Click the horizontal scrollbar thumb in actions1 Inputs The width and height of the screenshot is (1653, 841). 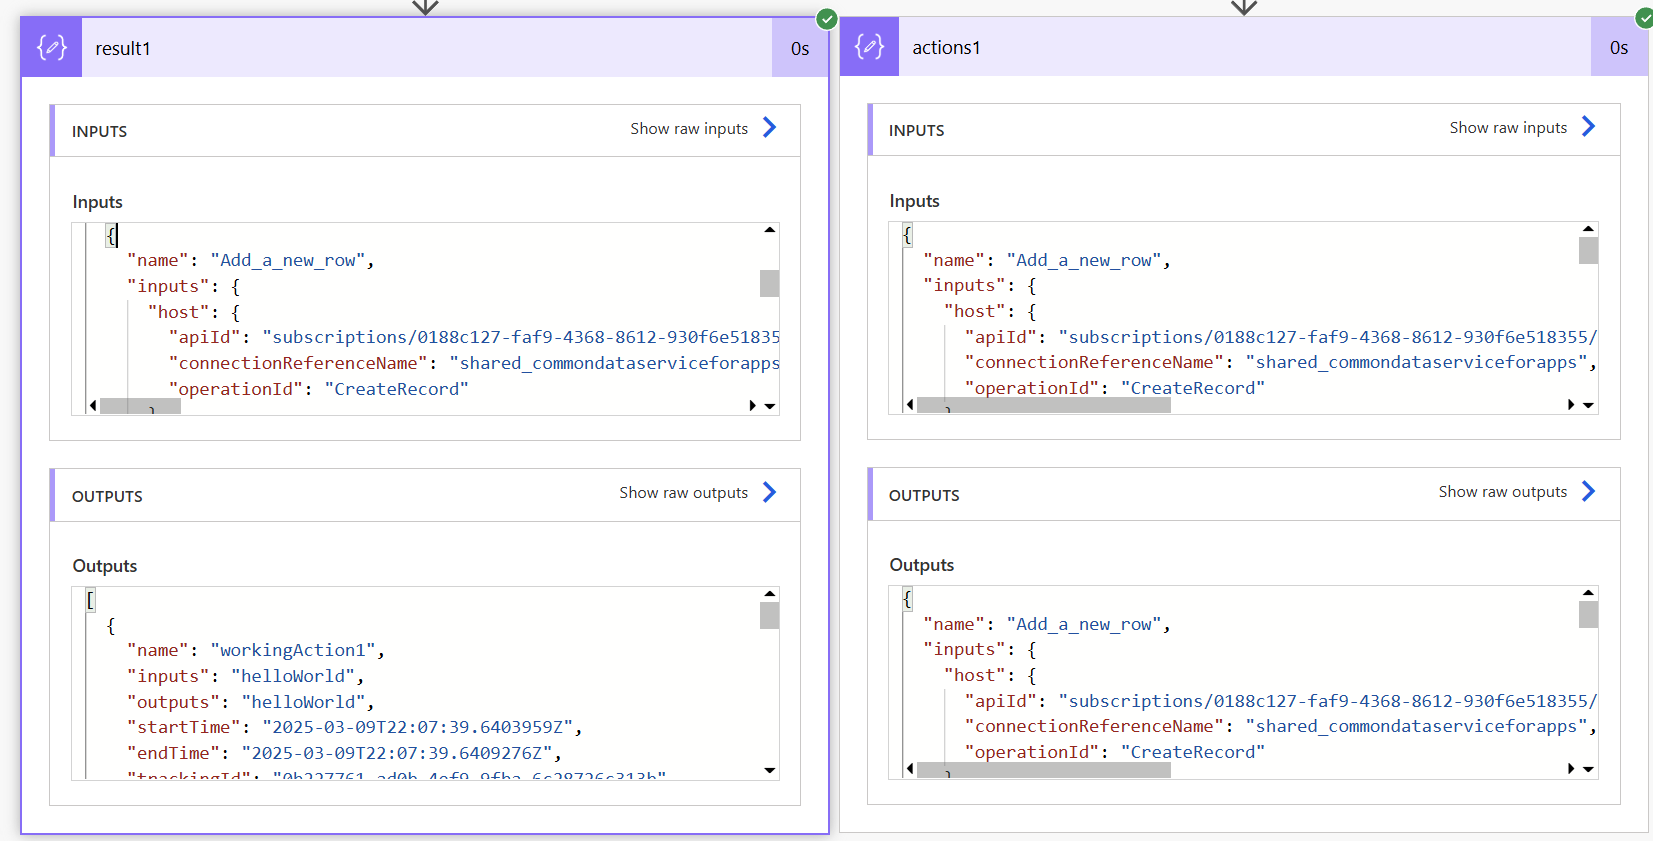1044,405
